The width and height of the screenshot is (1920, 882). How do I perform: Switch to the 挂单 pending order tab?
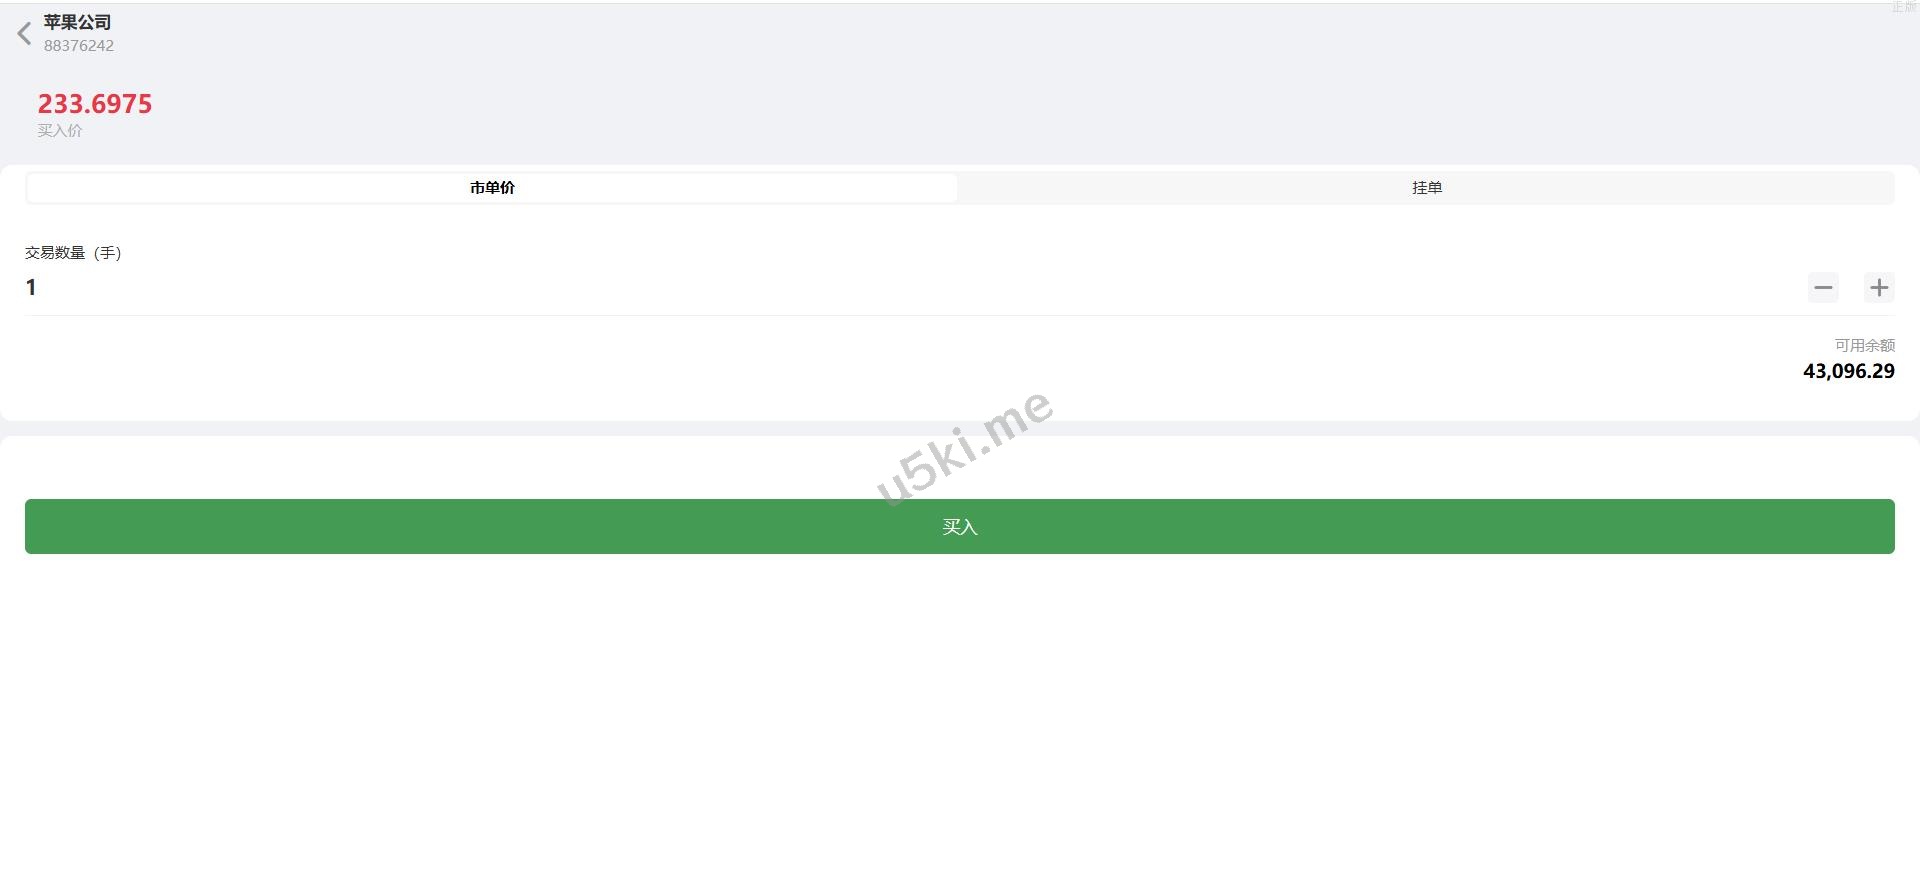pyautogui.click(x=1426, y=188)
